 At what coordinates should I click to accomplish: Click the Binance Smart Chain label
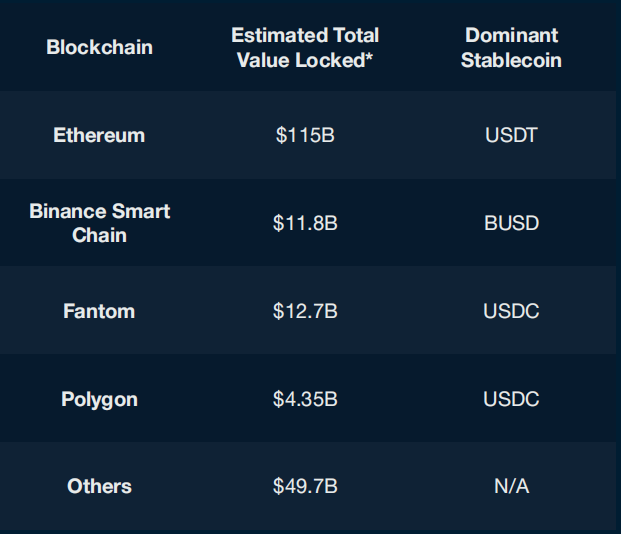pyautogui.click(x=99, y=223)
